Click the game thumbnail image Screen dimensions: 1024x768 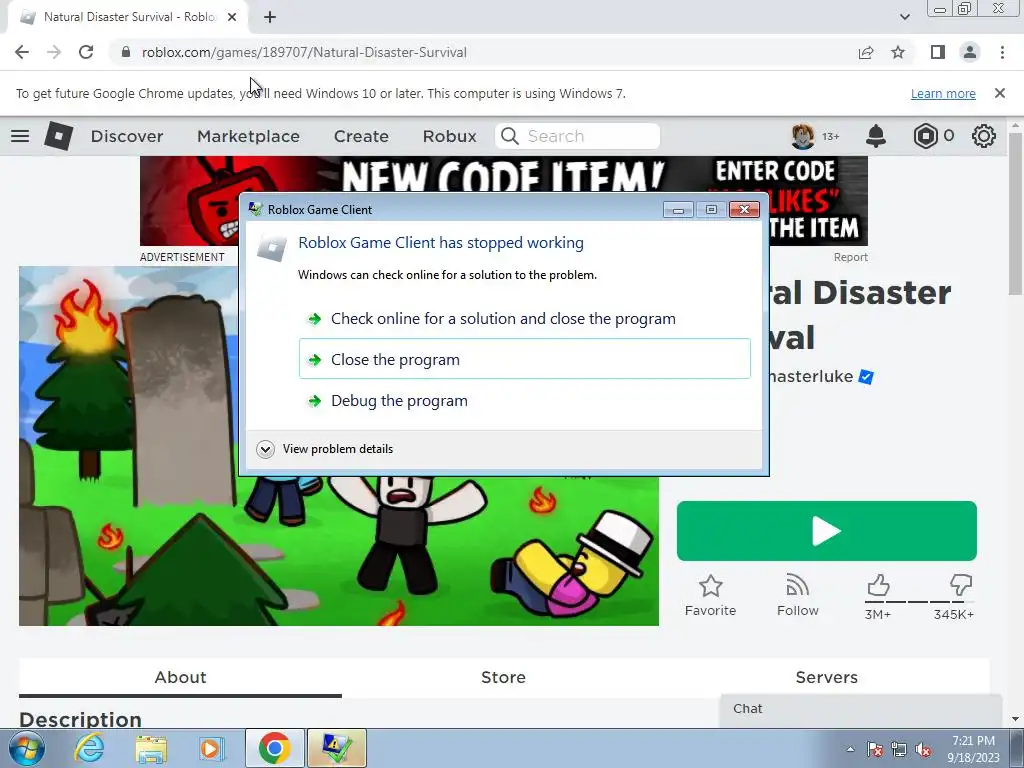click(x=338, y=446)
